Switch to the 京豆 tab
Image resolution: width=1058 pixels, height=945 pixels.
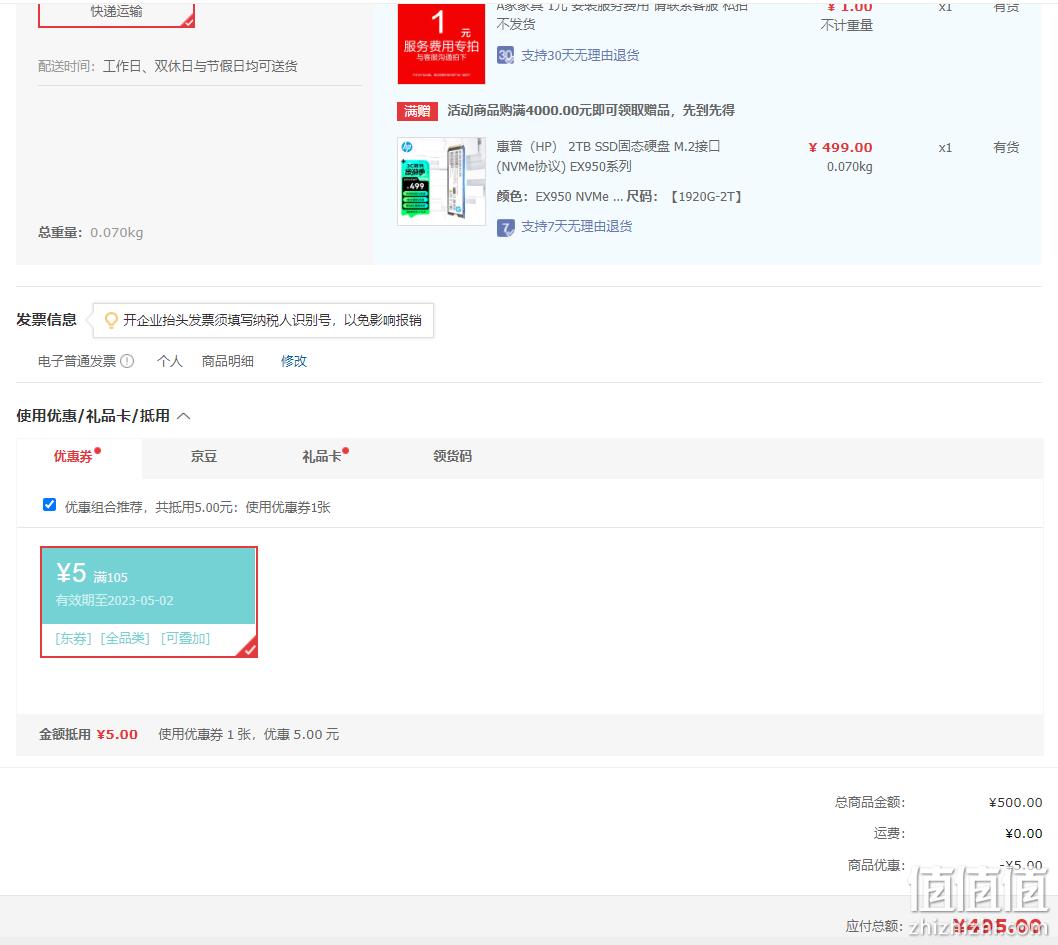click(x=204, y=457)
